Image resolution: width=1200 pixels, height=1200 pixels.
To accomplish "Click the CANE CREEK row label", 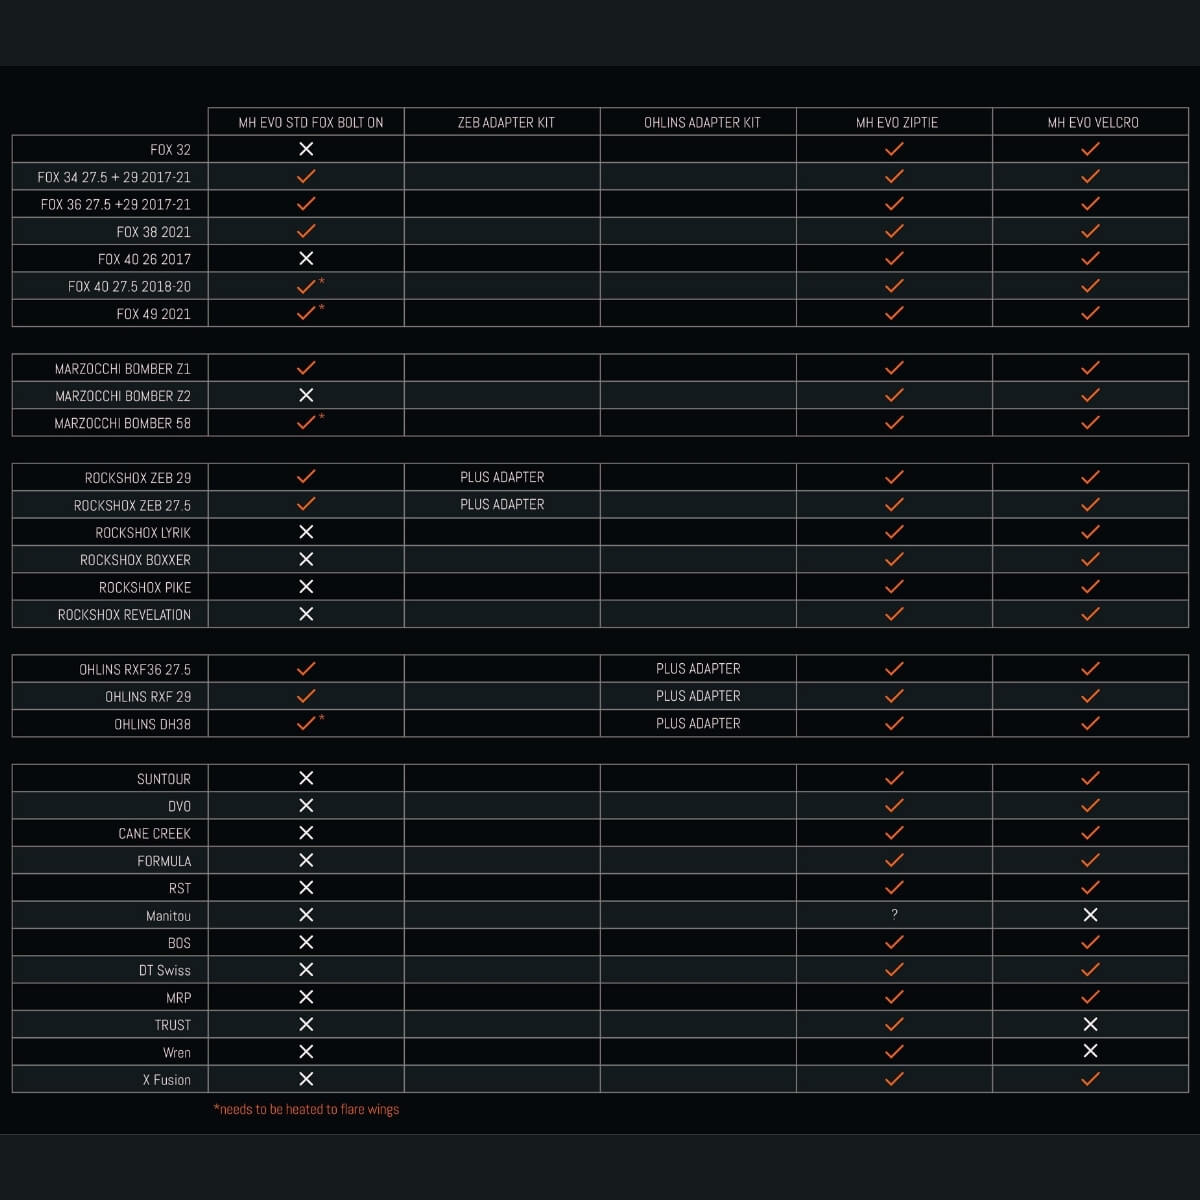I will pos(154,833).
